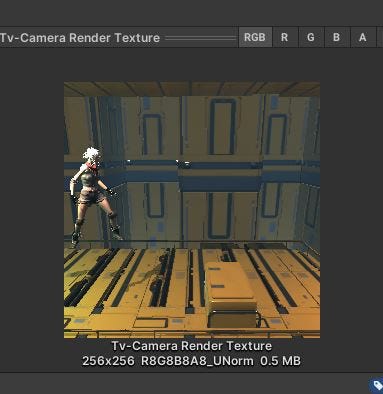Click the empty area above the preview header
Viewport: 383px width, 394px height.
191,13
